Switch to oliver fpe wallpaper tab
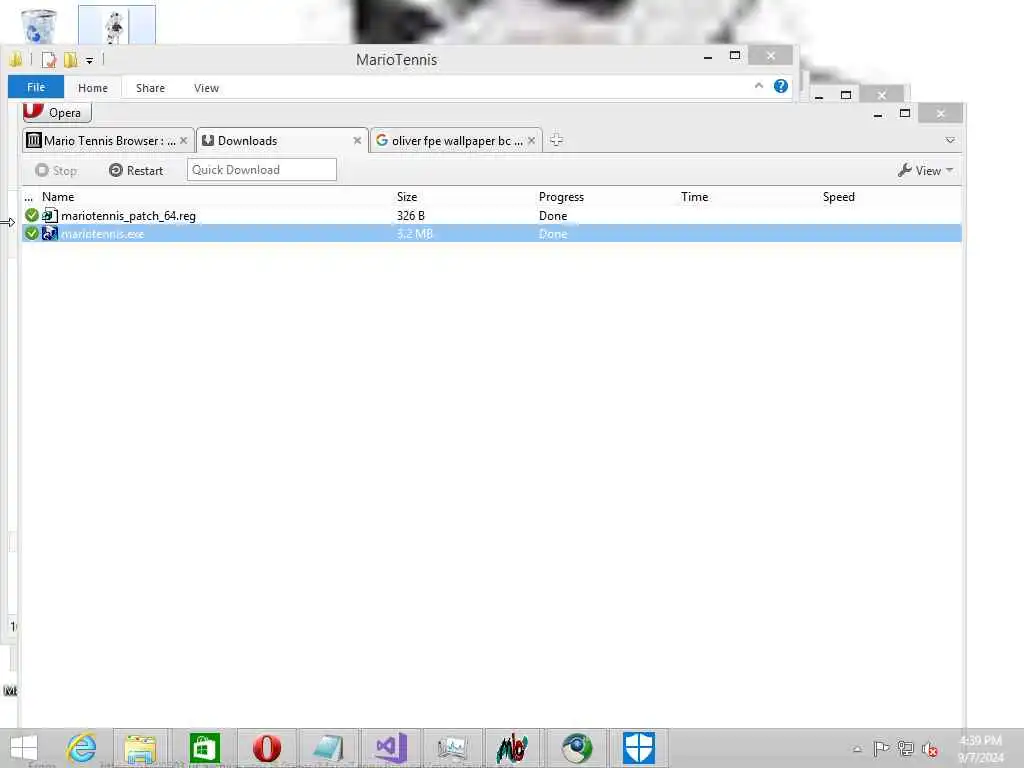The image size is (1024, 768). click(x=450, y=140)
